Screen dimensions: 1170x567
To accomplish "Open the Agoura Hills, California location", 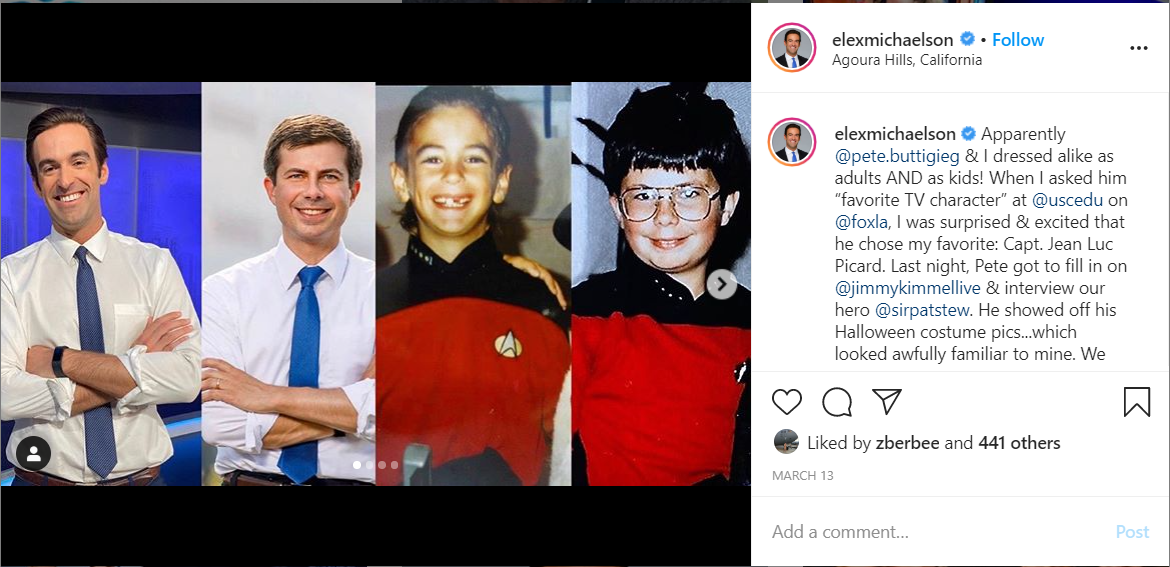I will (907, 60).
